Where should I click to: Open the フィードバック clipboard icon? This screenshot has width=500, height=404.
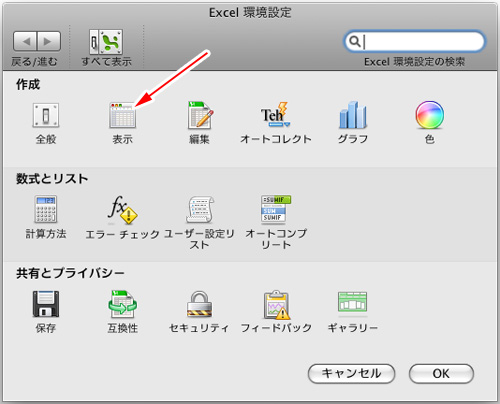[276, 304]
